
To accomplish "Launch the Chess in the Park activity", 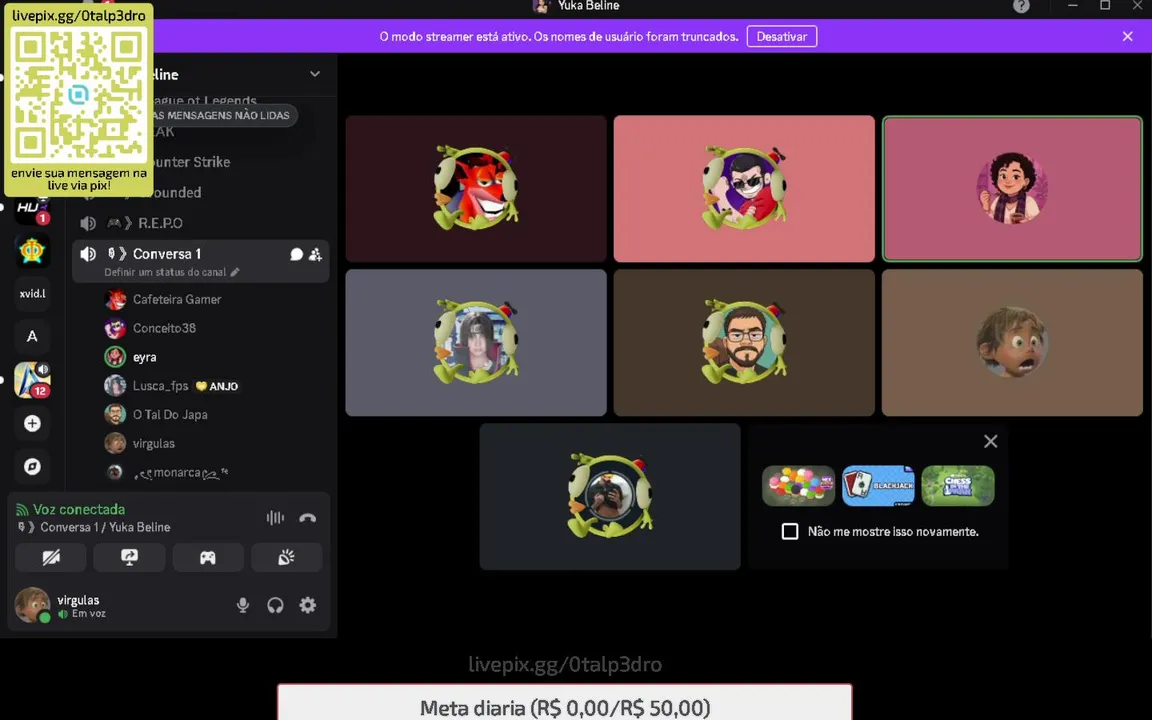I will coord(958,486).
